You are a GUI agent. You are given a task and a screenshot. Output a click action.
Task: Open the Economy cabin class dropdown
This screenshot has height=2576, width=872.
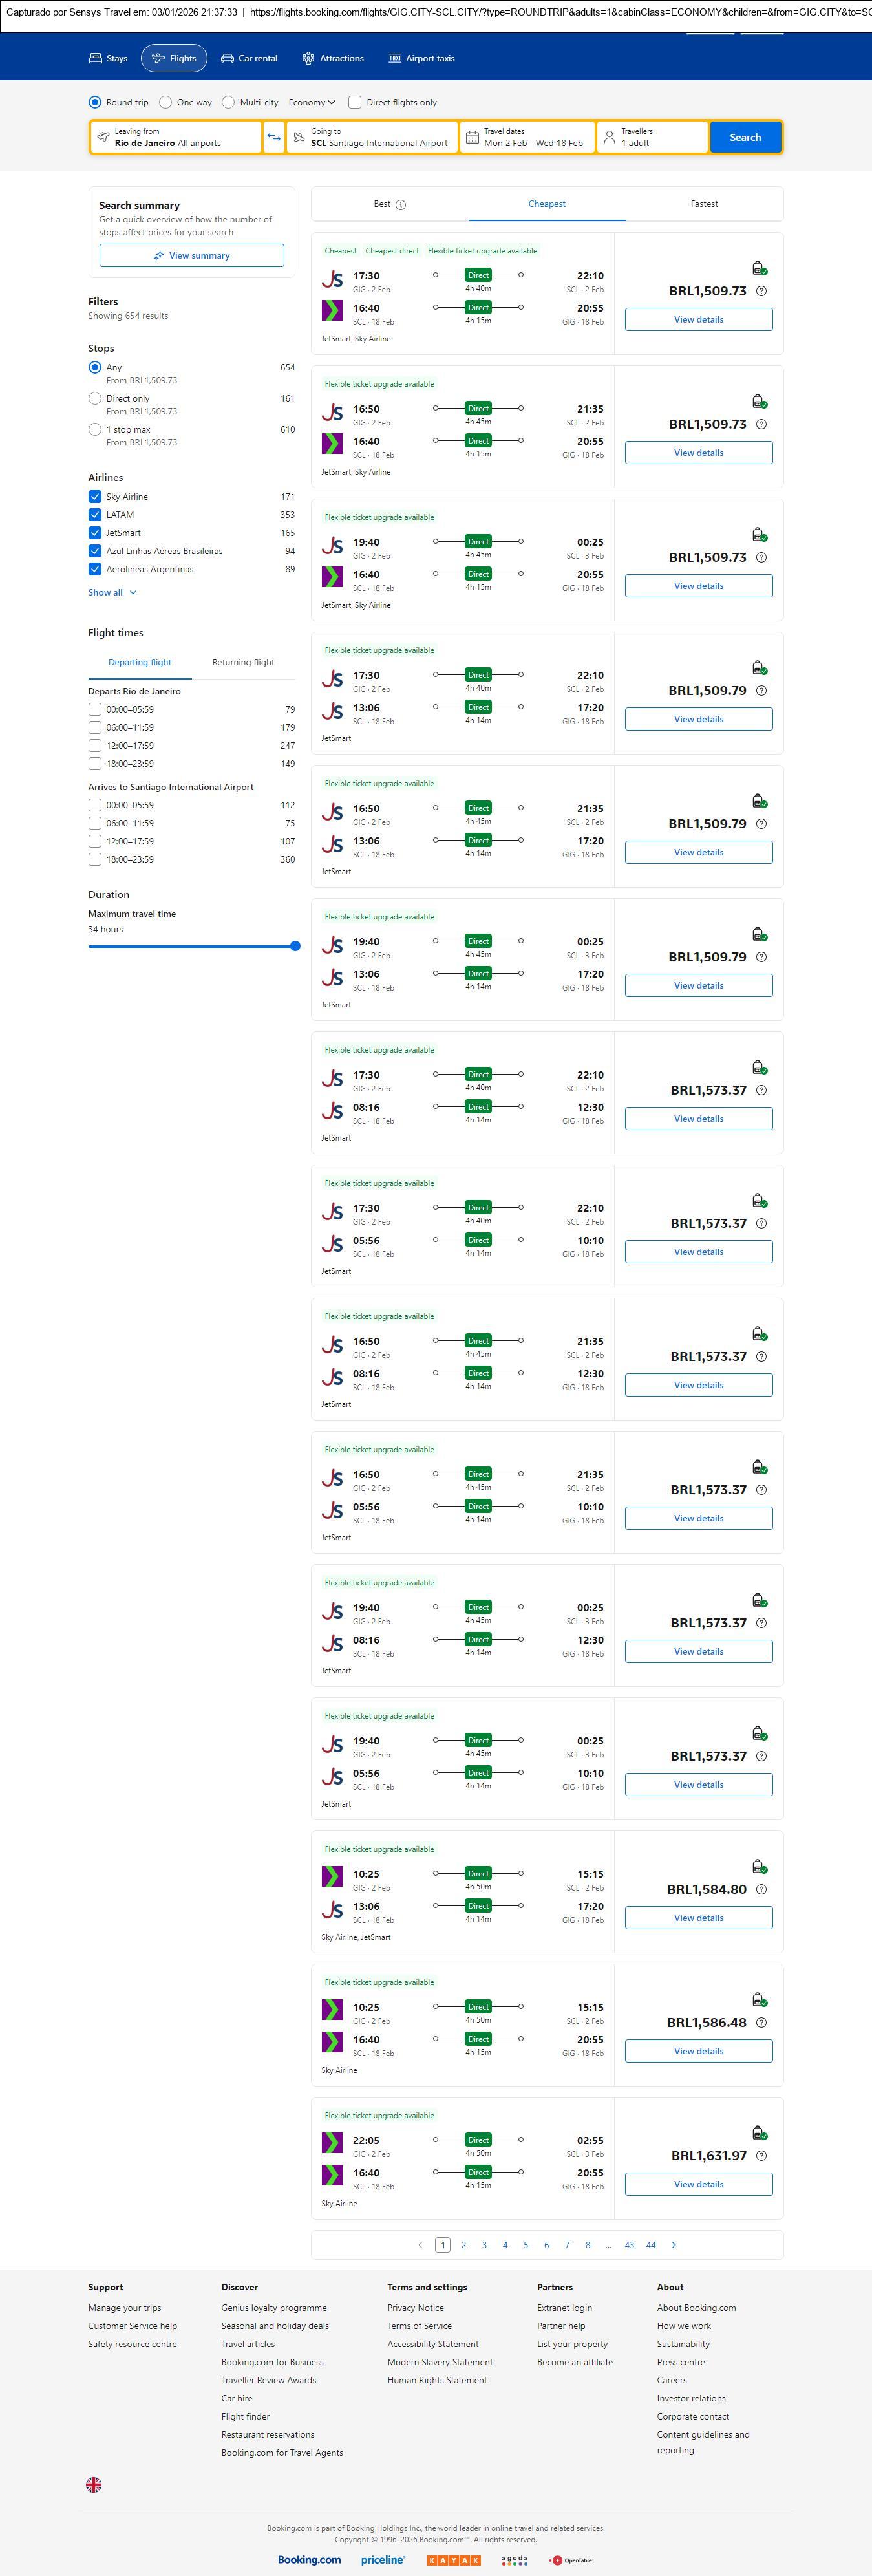pos(312,102)
